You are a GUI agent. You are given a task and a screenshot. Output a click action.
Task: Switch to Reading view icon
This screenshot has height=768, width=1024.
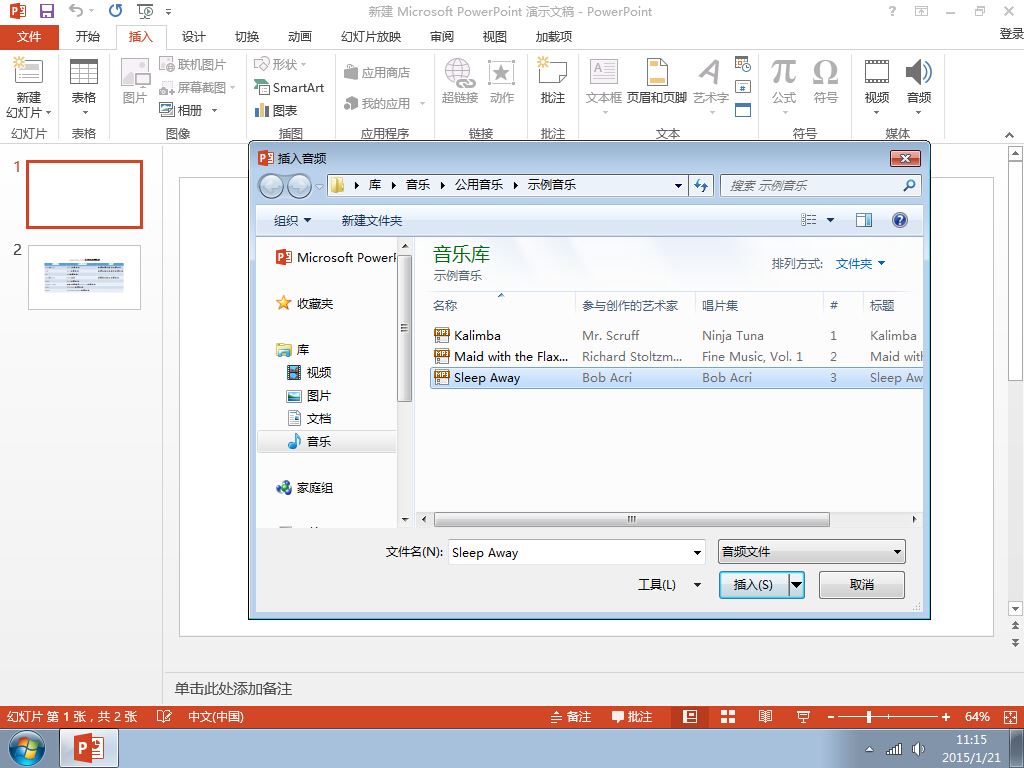(765, 716)
